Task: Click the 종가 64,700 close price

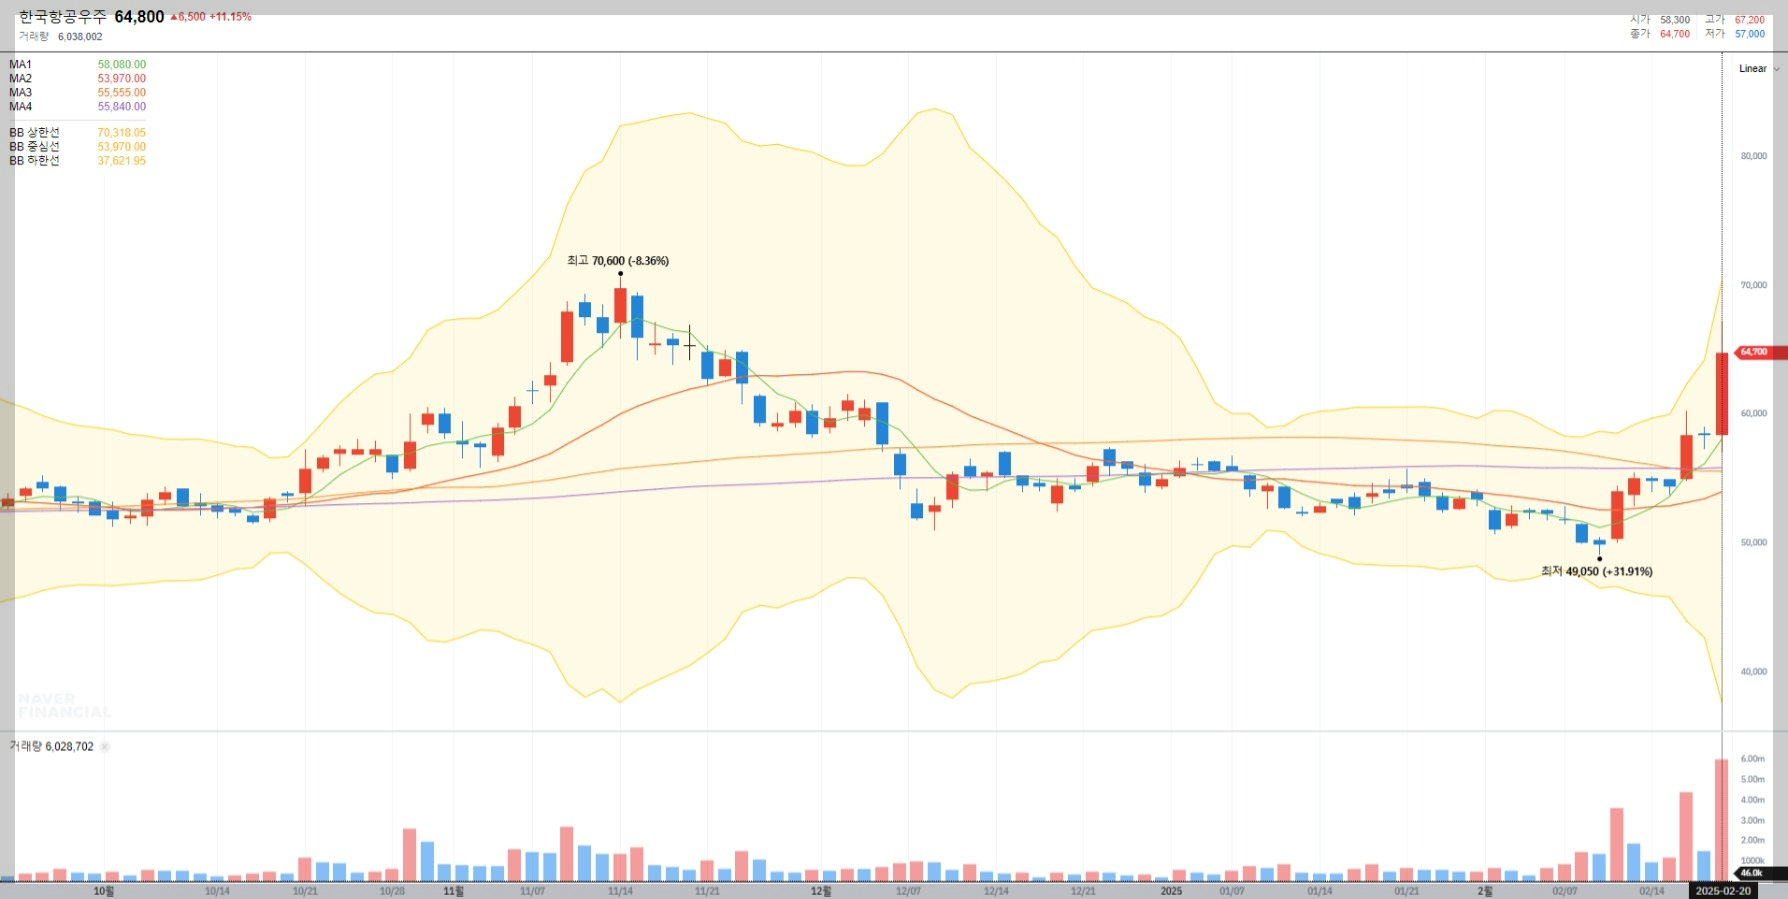Action: [1660, 33]
